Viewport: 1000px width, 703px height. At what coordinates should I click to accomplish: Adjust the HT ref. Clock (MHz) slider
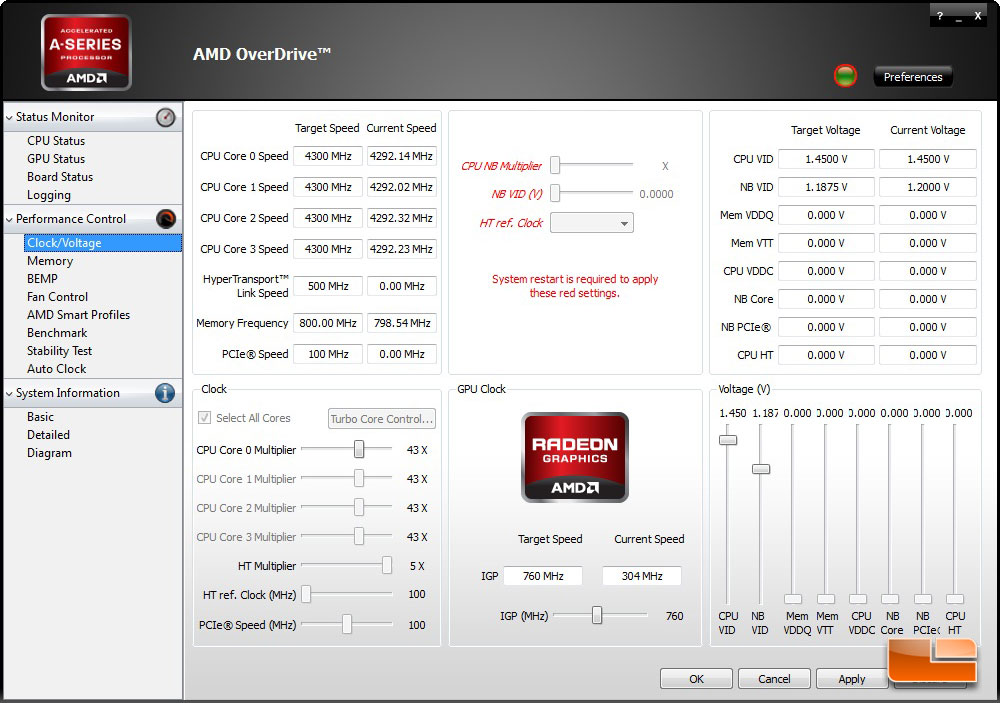point(306,594)
